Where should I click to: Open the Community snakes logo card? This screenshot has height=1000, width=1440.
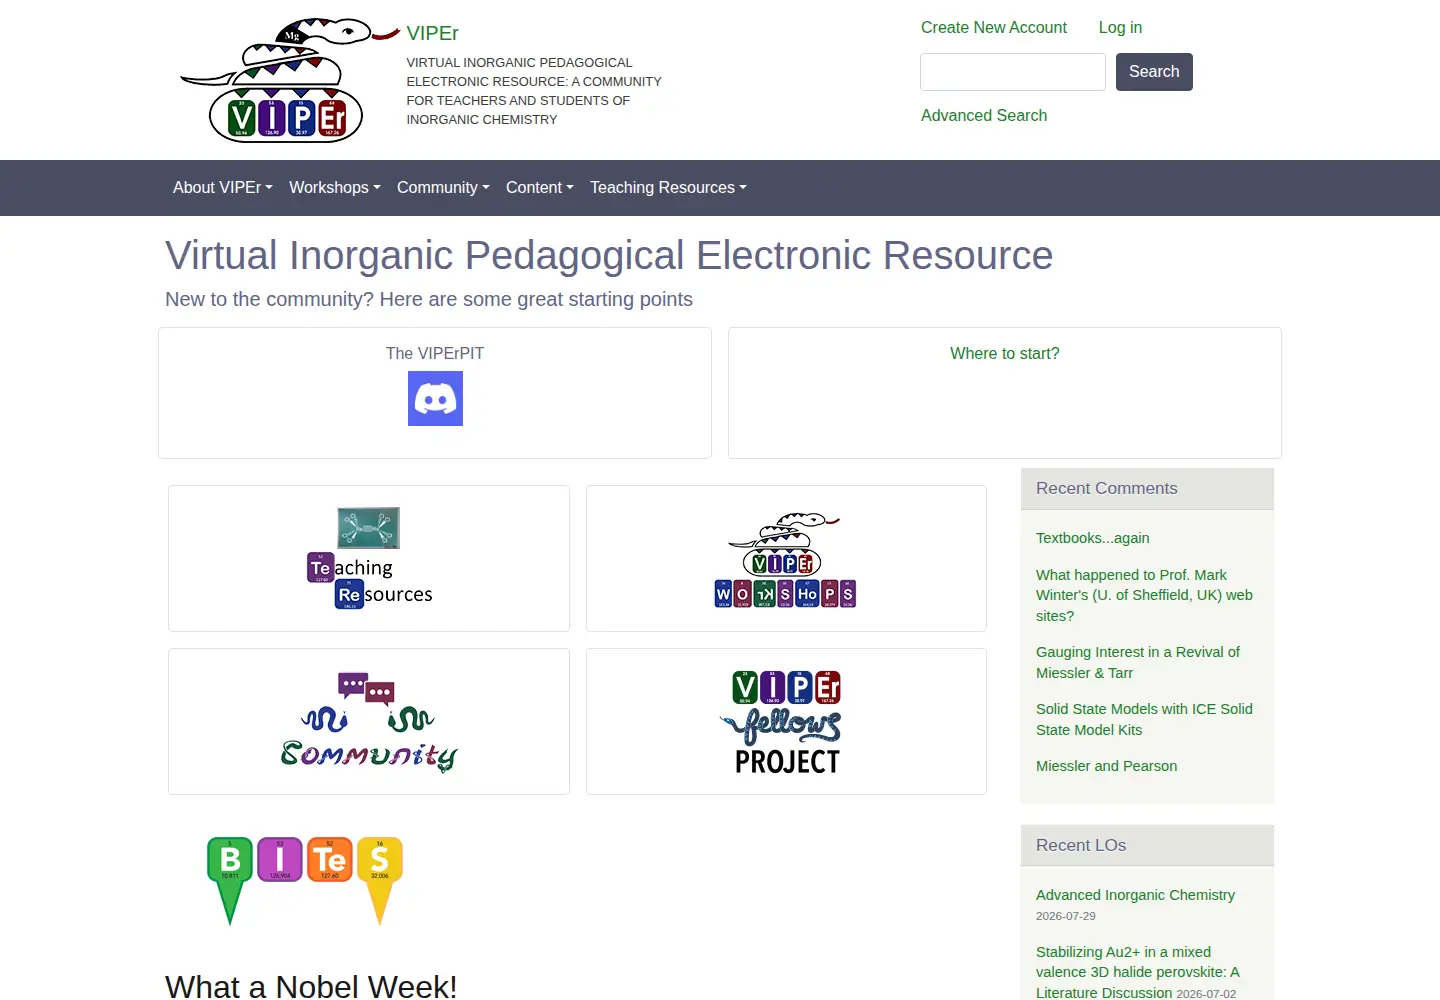[x=369, y=721]
